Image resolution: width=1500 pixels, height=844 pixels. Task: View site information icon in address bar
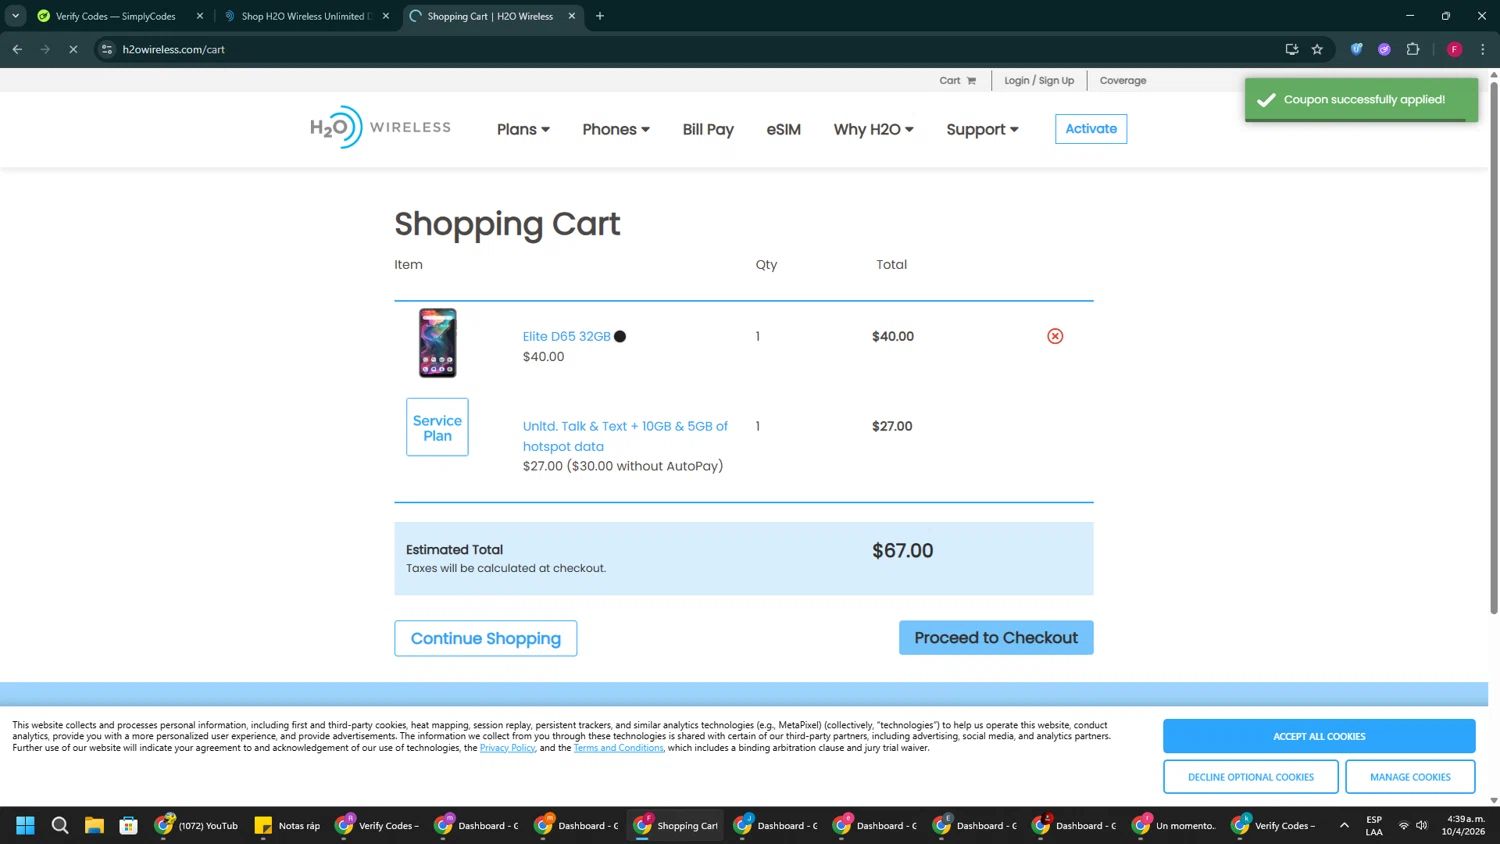[107, 49]
